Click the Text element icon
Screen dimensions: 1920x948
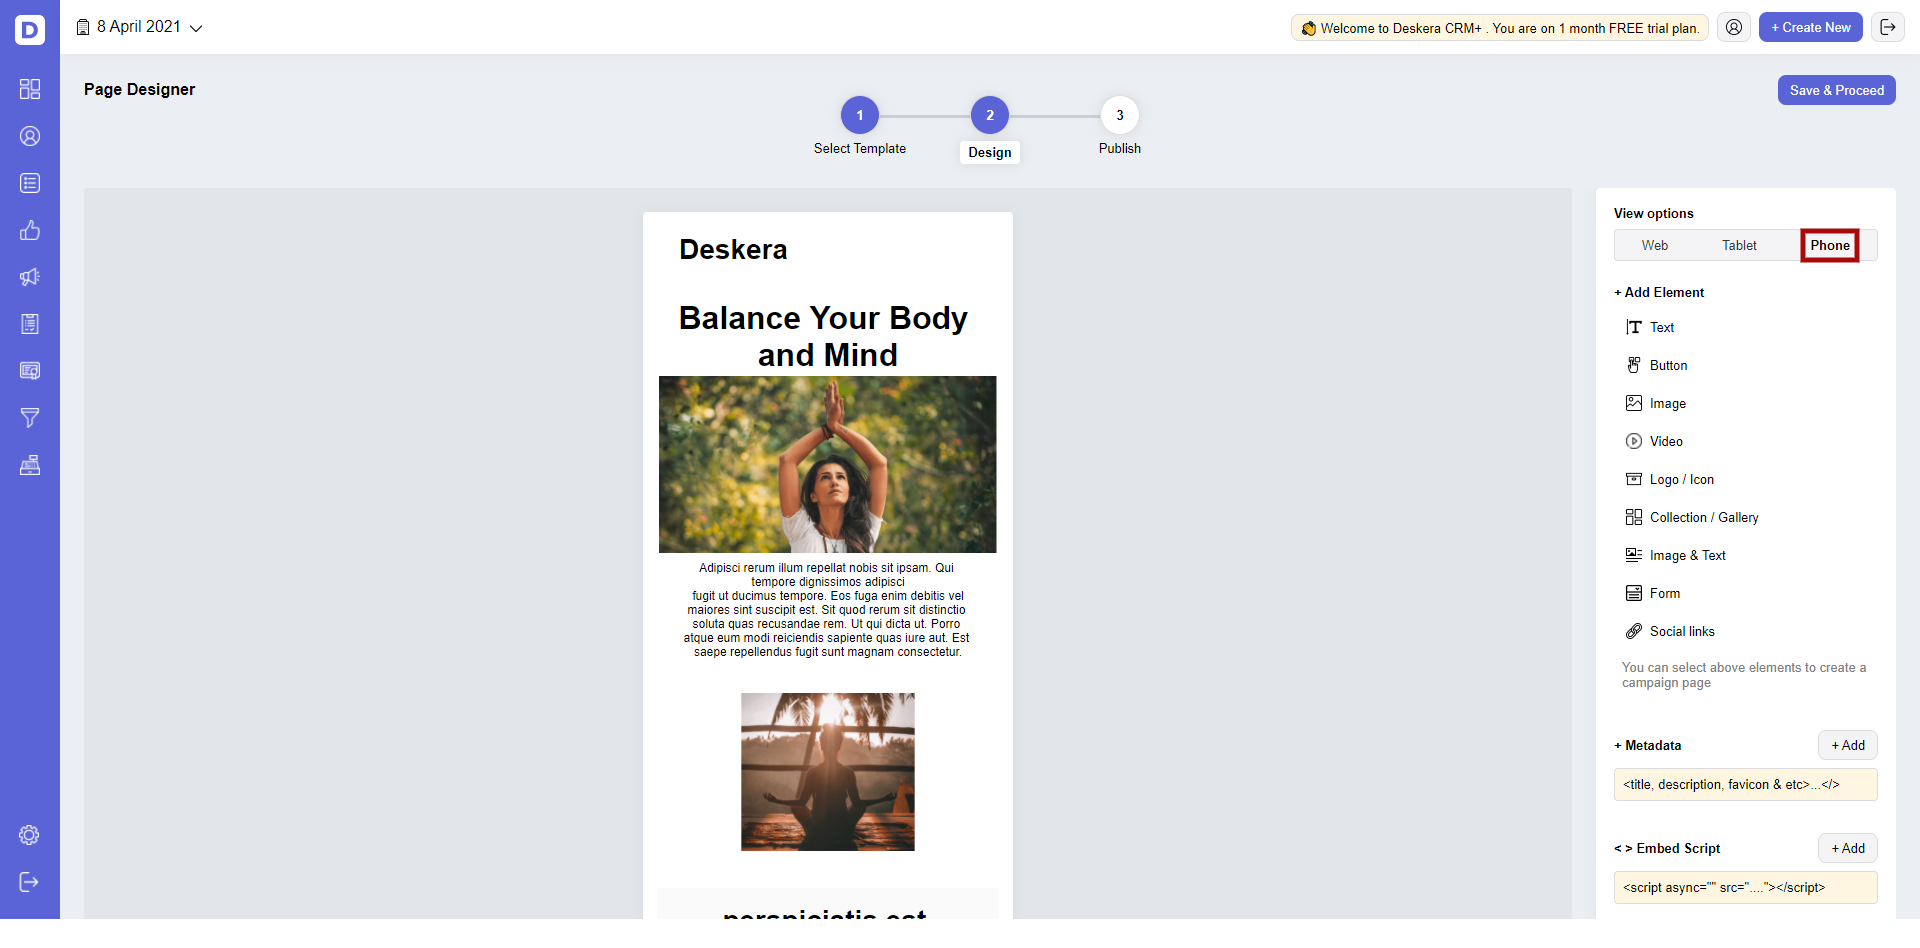[1634, 327]
